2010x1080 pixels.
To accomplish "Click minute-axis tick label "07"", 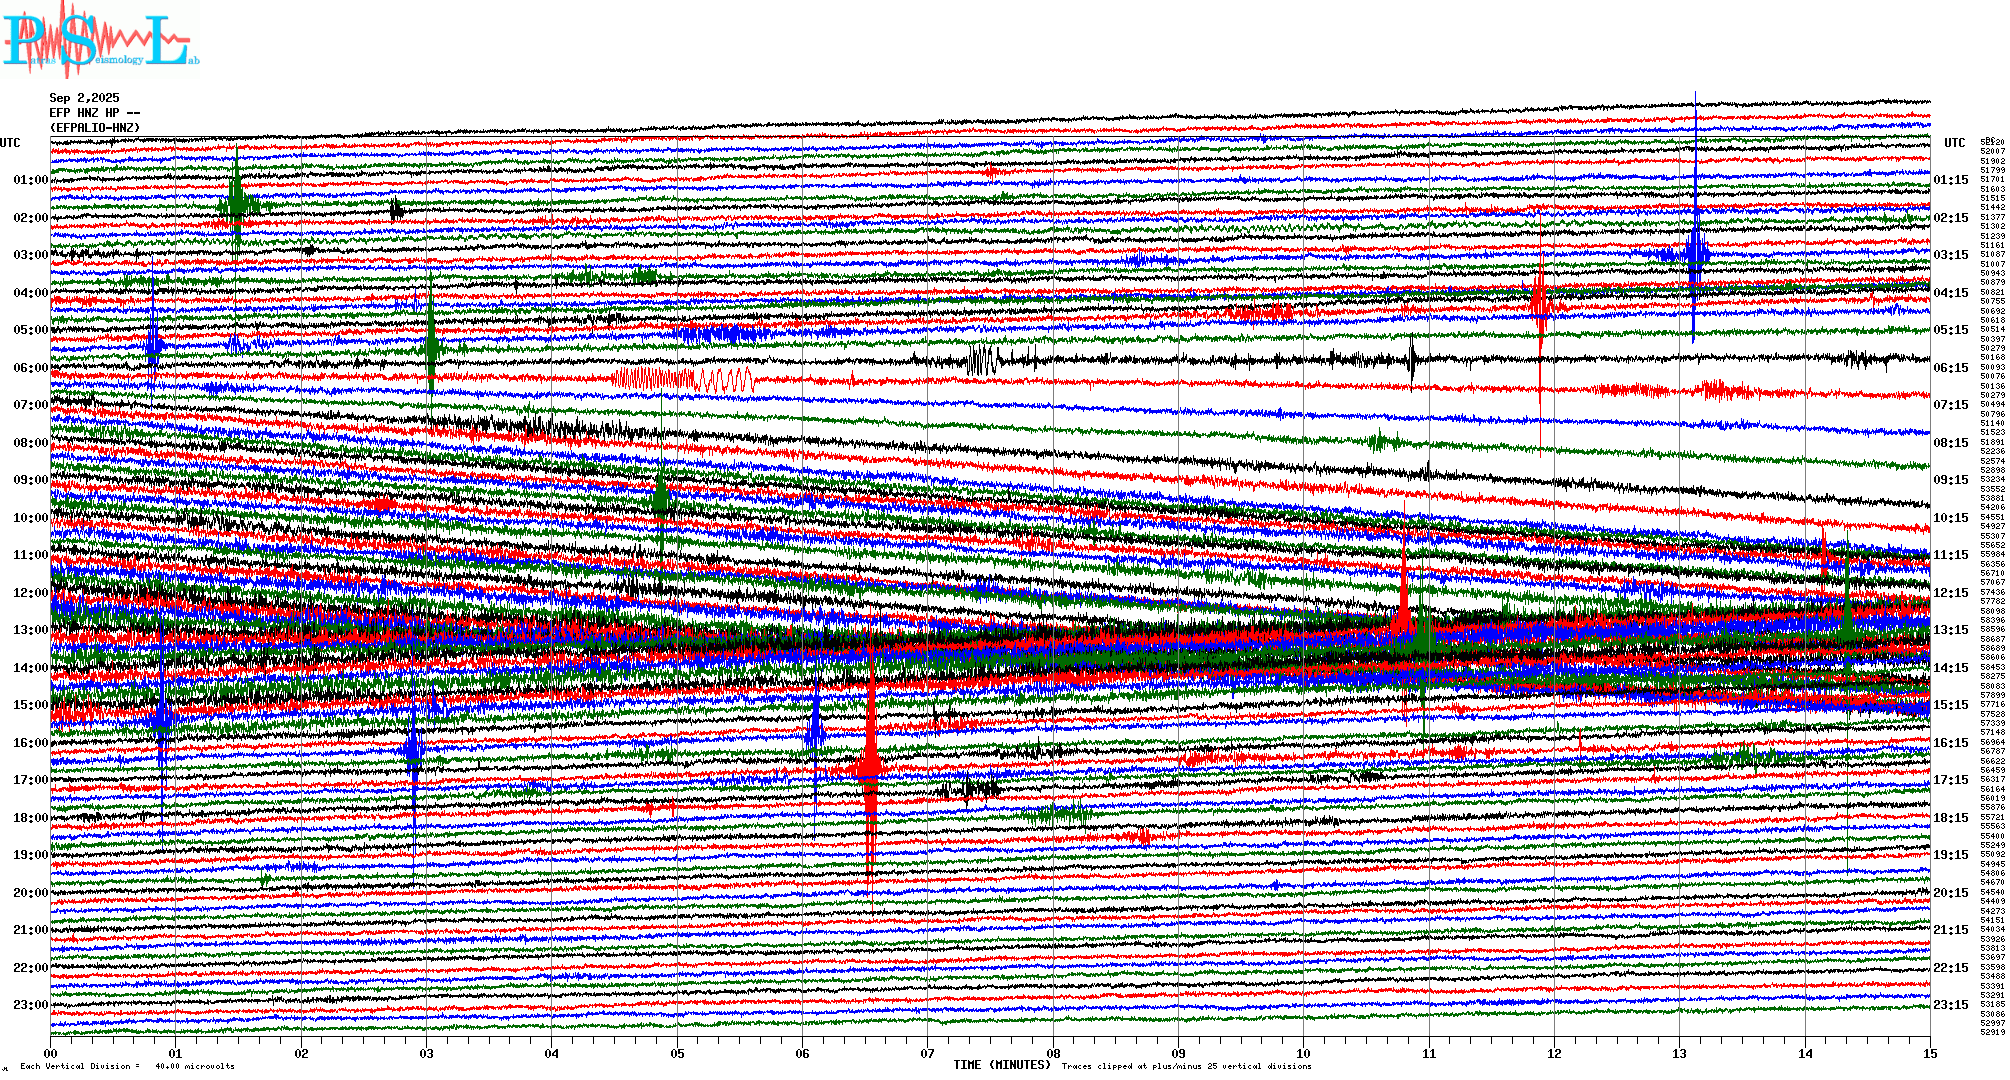I will pyautogui.click(x=928, y=1053).
